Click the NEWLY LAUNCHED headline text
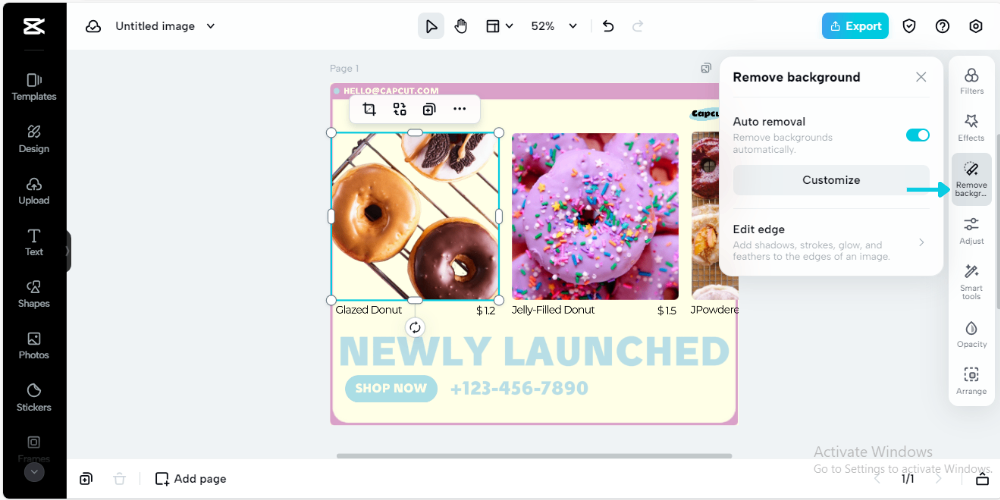 [534, 351]
